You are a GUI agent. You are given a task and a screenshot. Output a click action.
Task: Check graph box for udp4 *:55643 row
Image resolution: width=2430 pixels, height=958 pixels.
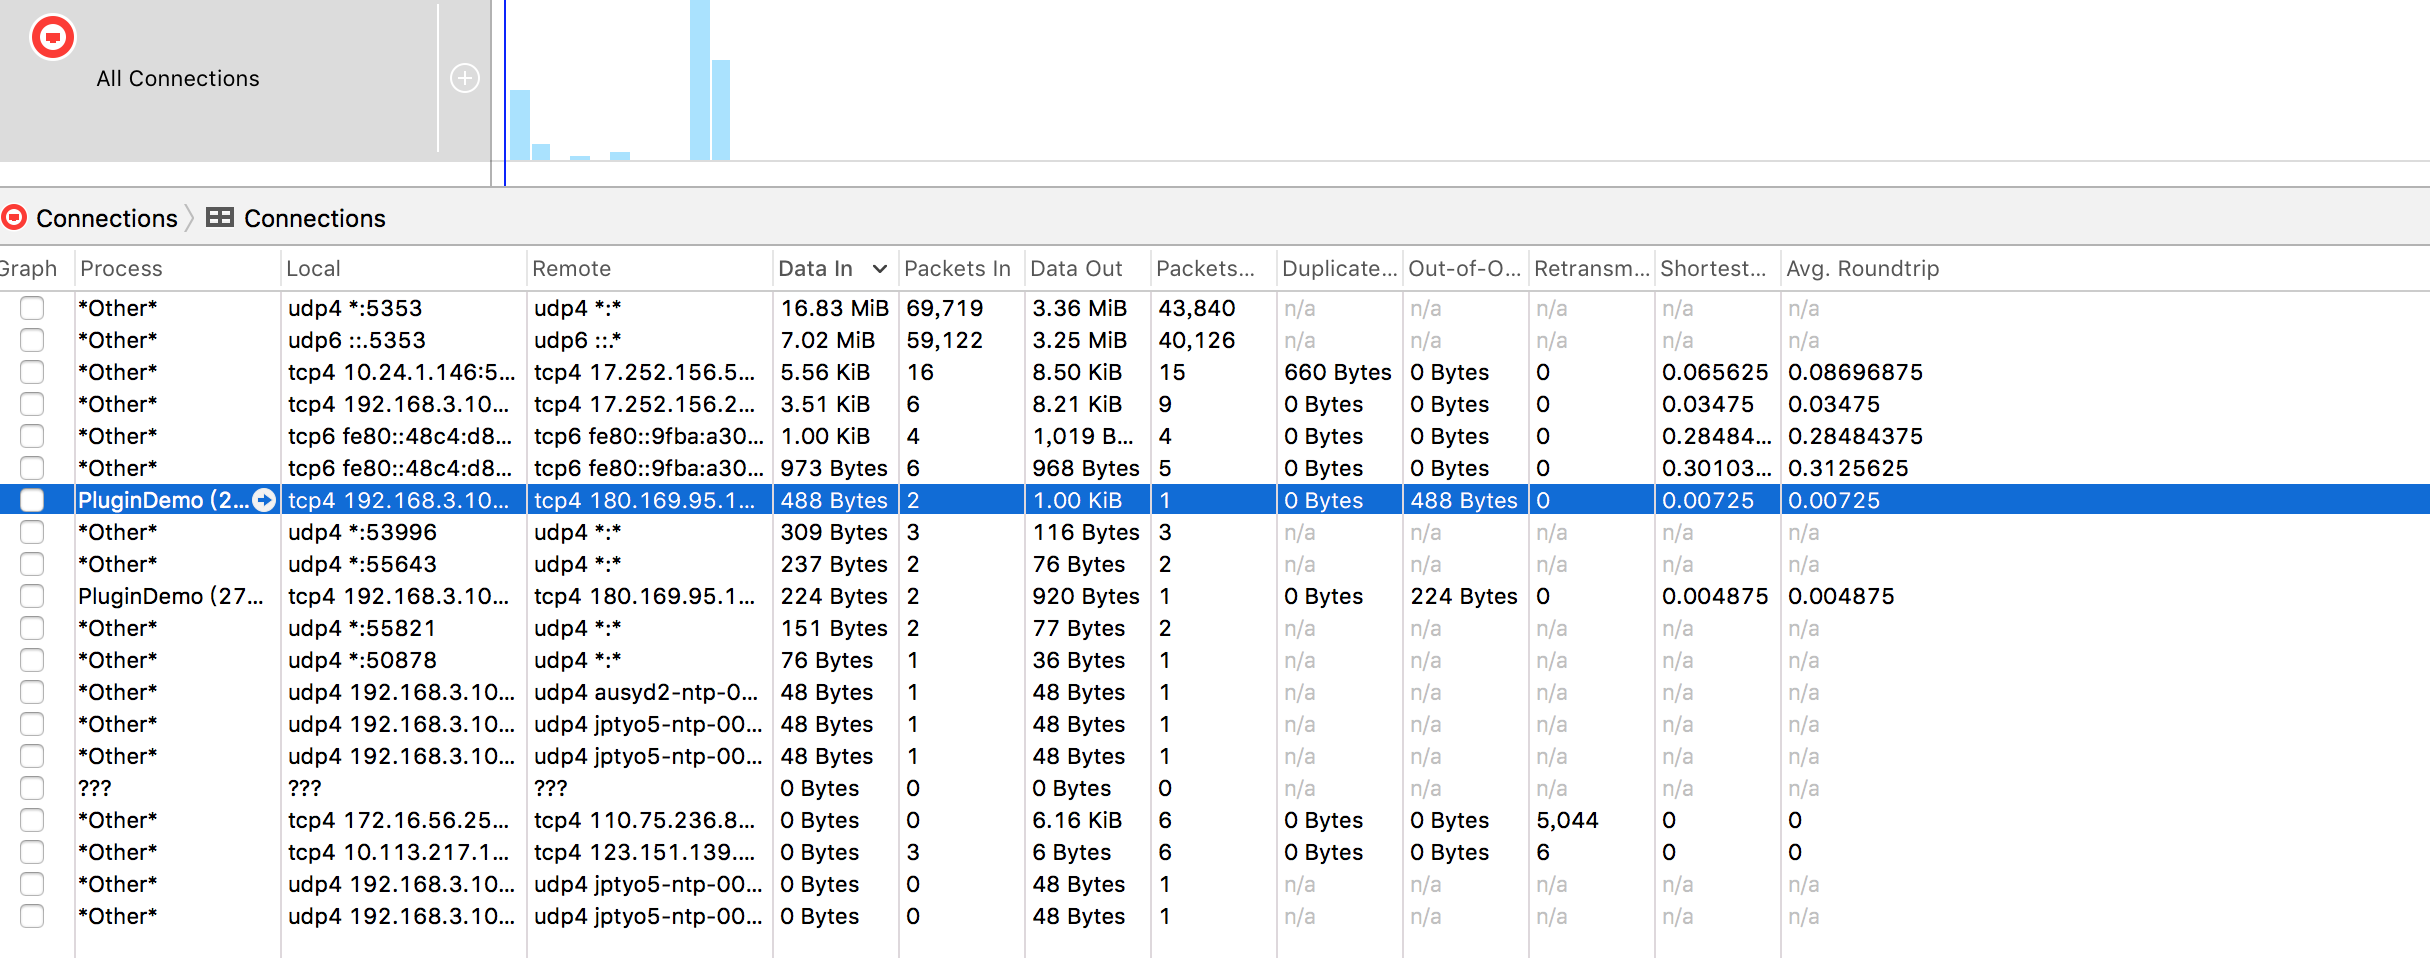[x=32, y=564]
